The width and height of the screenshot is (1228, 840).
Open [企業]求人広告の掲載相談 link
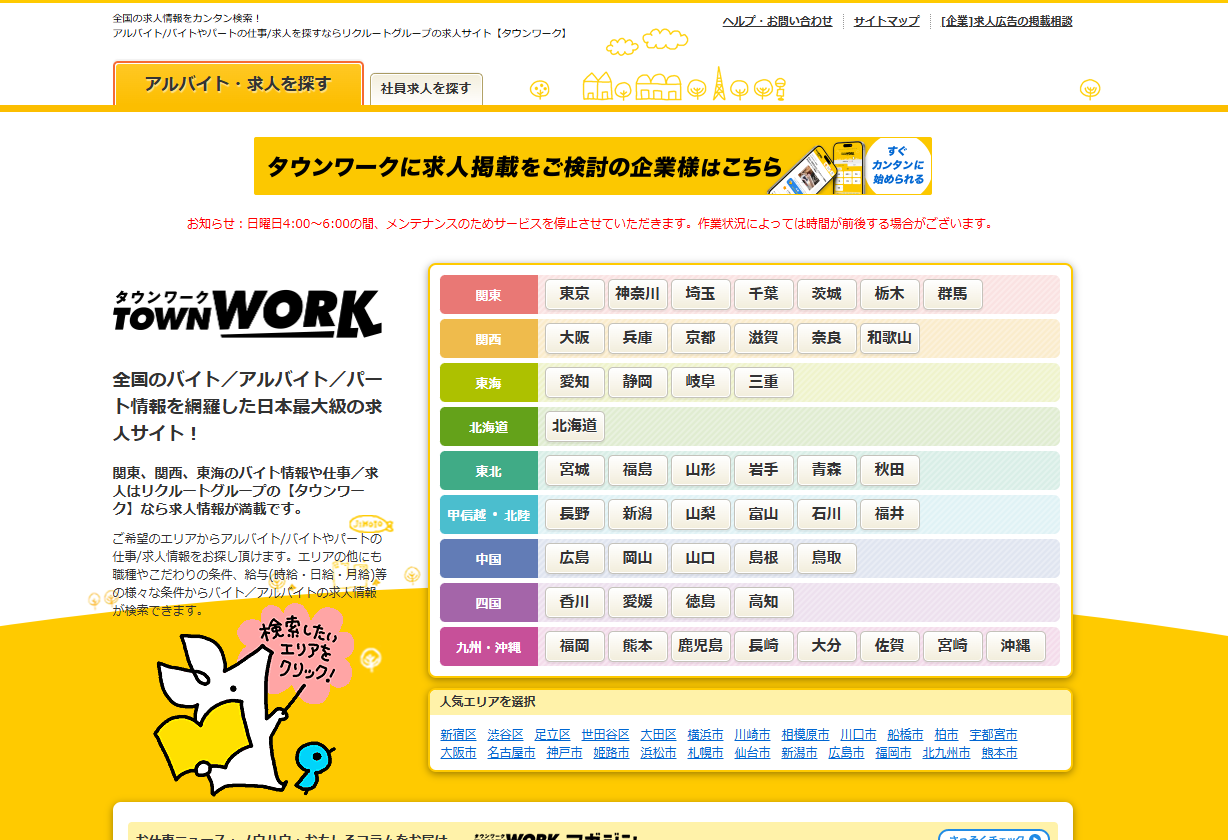point(1006,21)
